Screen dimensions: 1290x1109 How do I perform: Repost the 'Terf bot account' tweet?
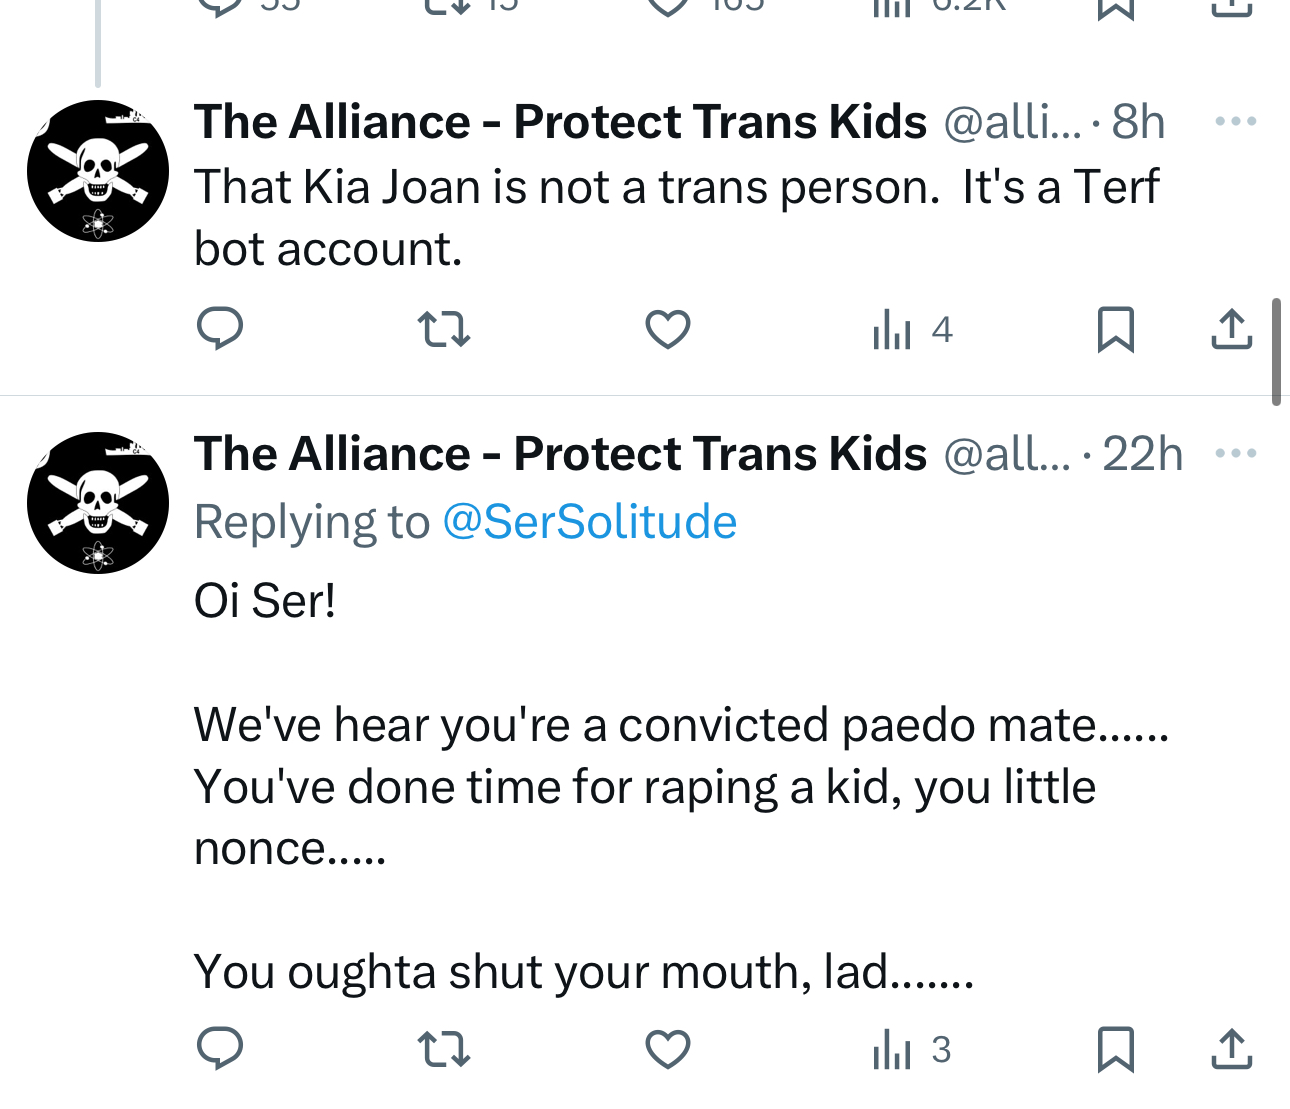pos(443,329)
